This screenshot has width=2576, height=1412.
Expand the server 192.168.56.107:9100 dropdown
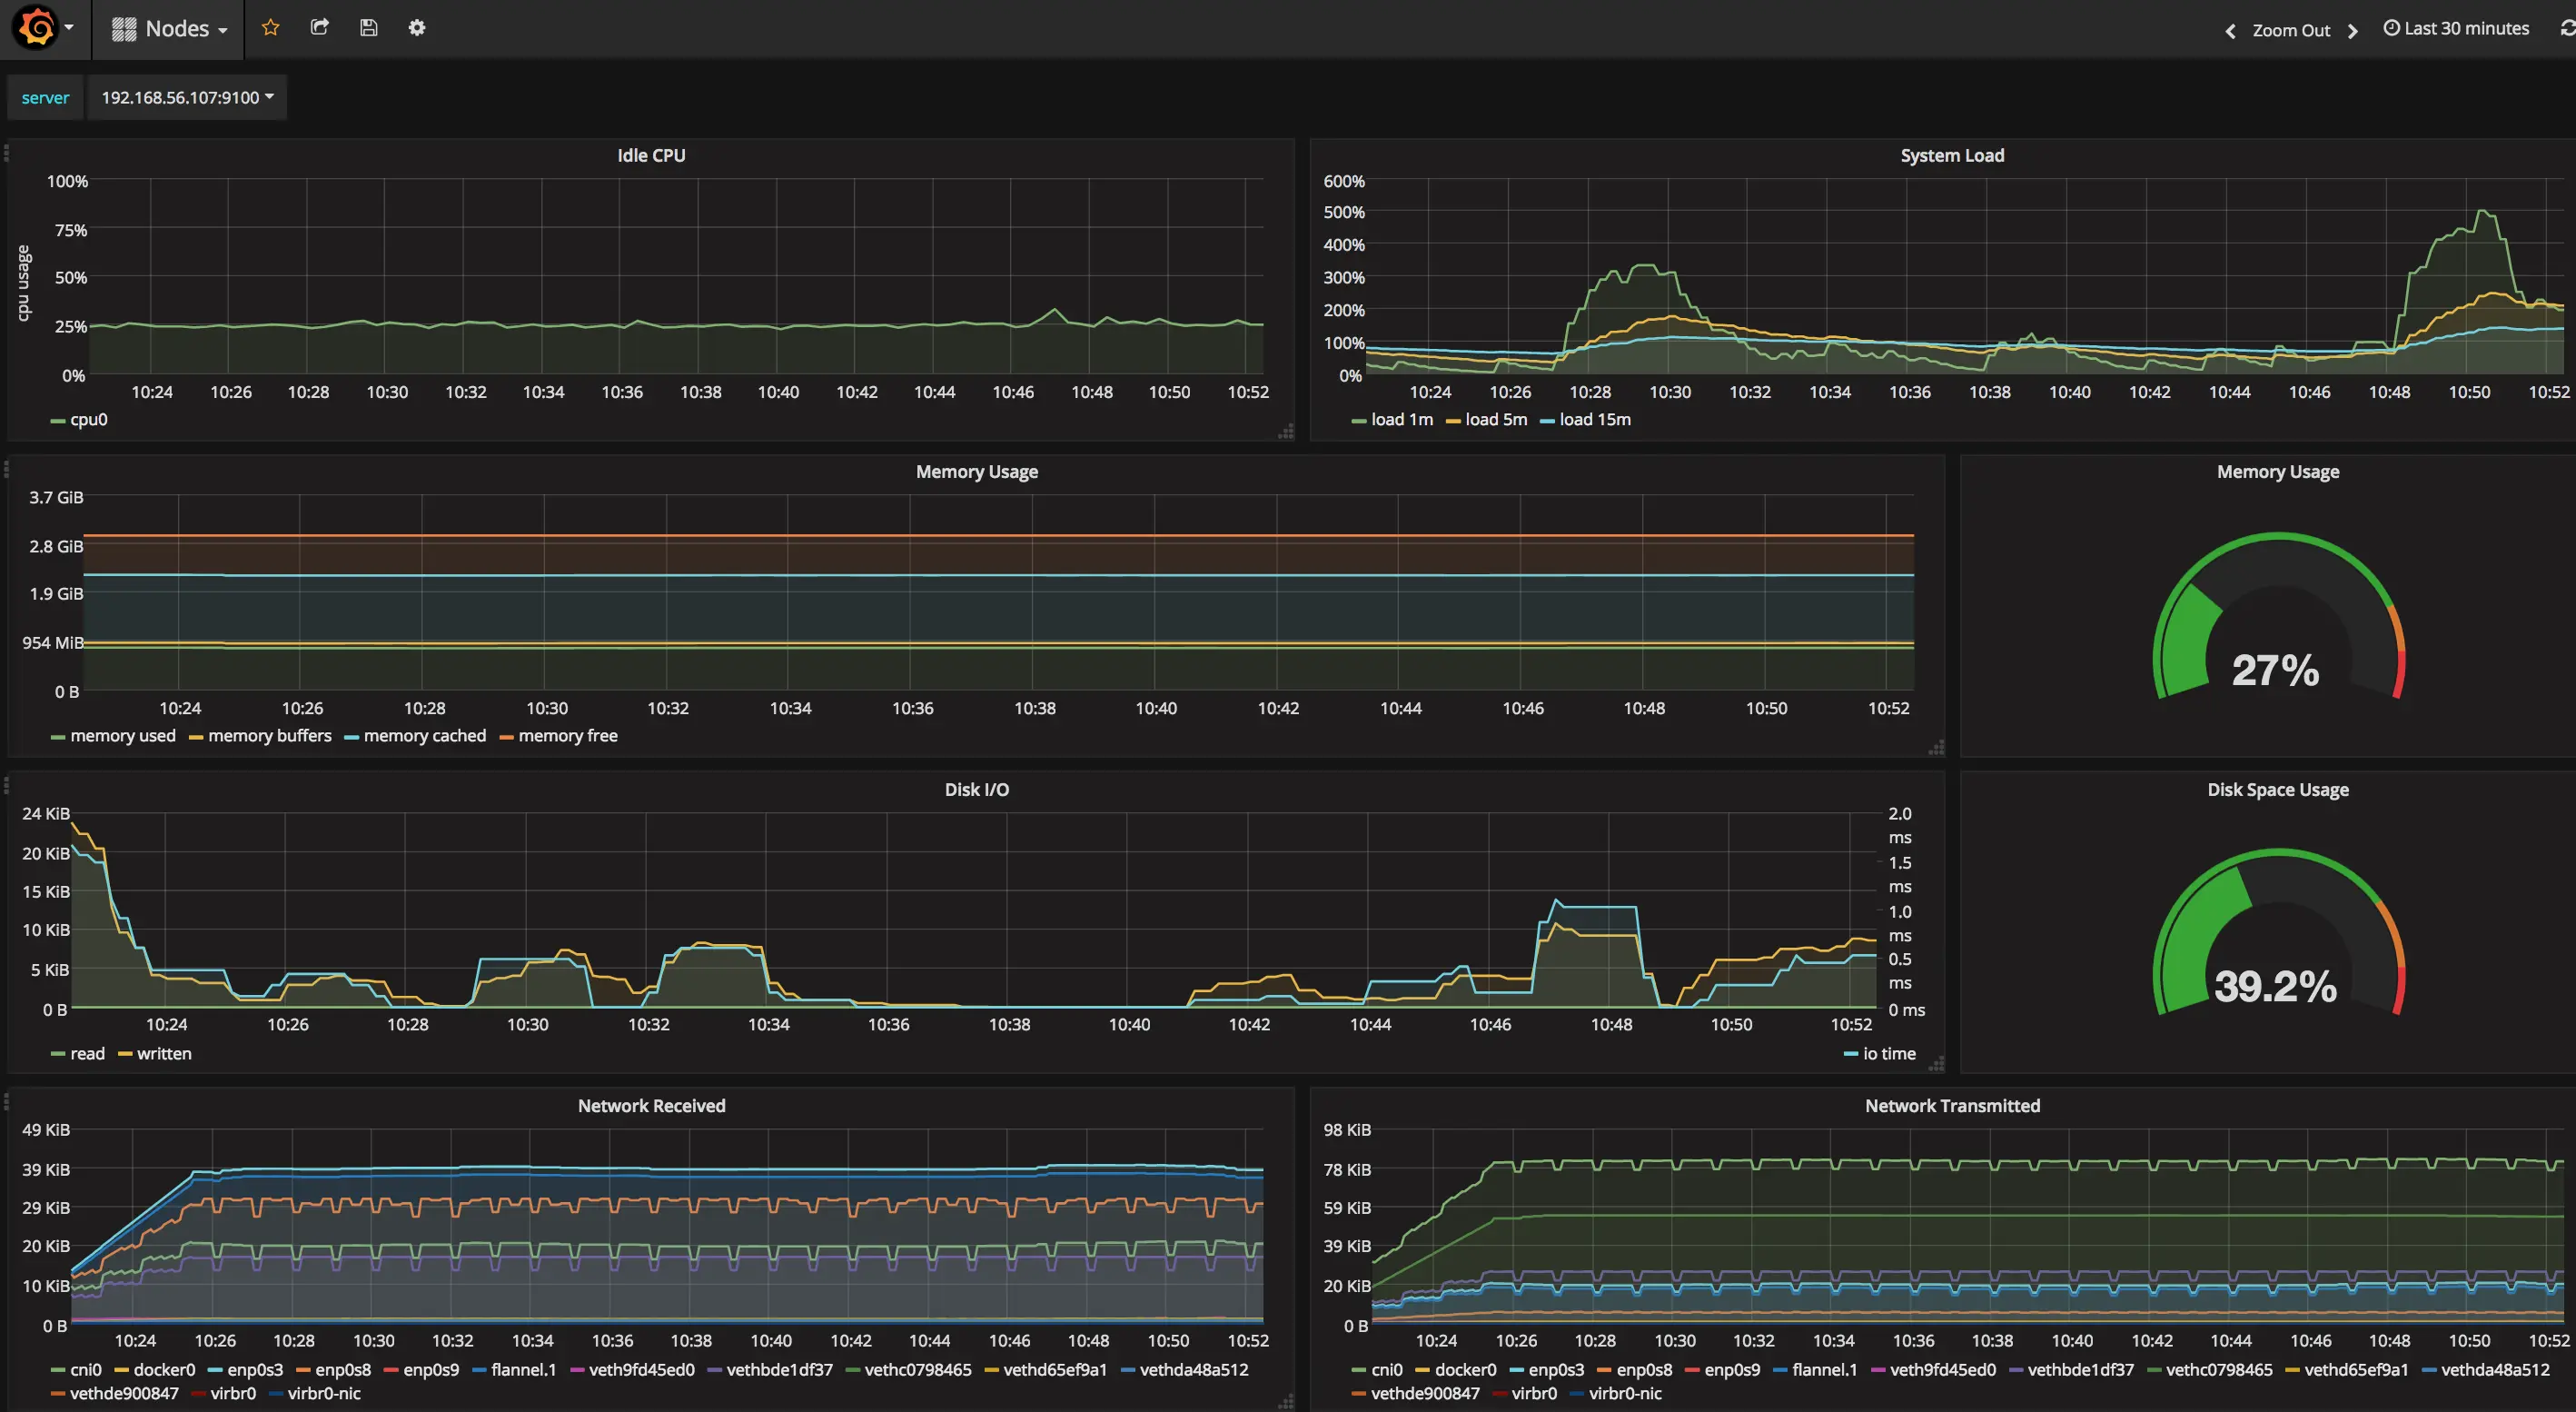click(x=187, y=98)
